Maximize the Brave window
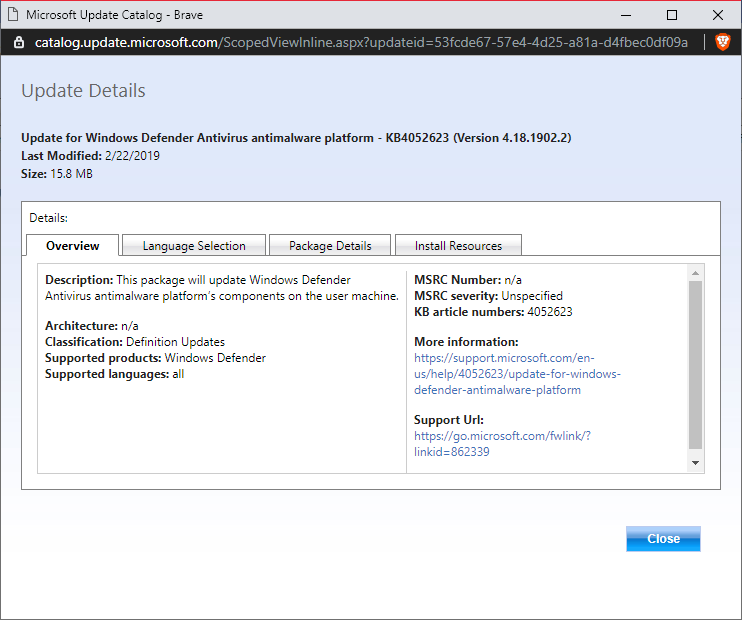 point(671,15)
